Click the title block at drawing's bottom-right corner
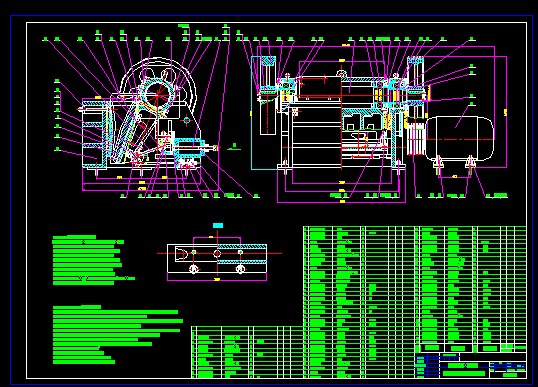Image resolution: width=538 pixels, height=387 pixels. 471,365
